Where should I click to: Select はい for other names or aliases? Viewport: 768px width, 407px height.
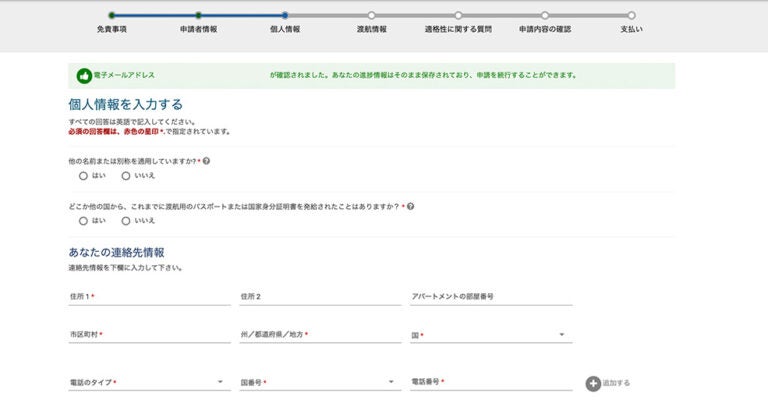pos(83,176)
